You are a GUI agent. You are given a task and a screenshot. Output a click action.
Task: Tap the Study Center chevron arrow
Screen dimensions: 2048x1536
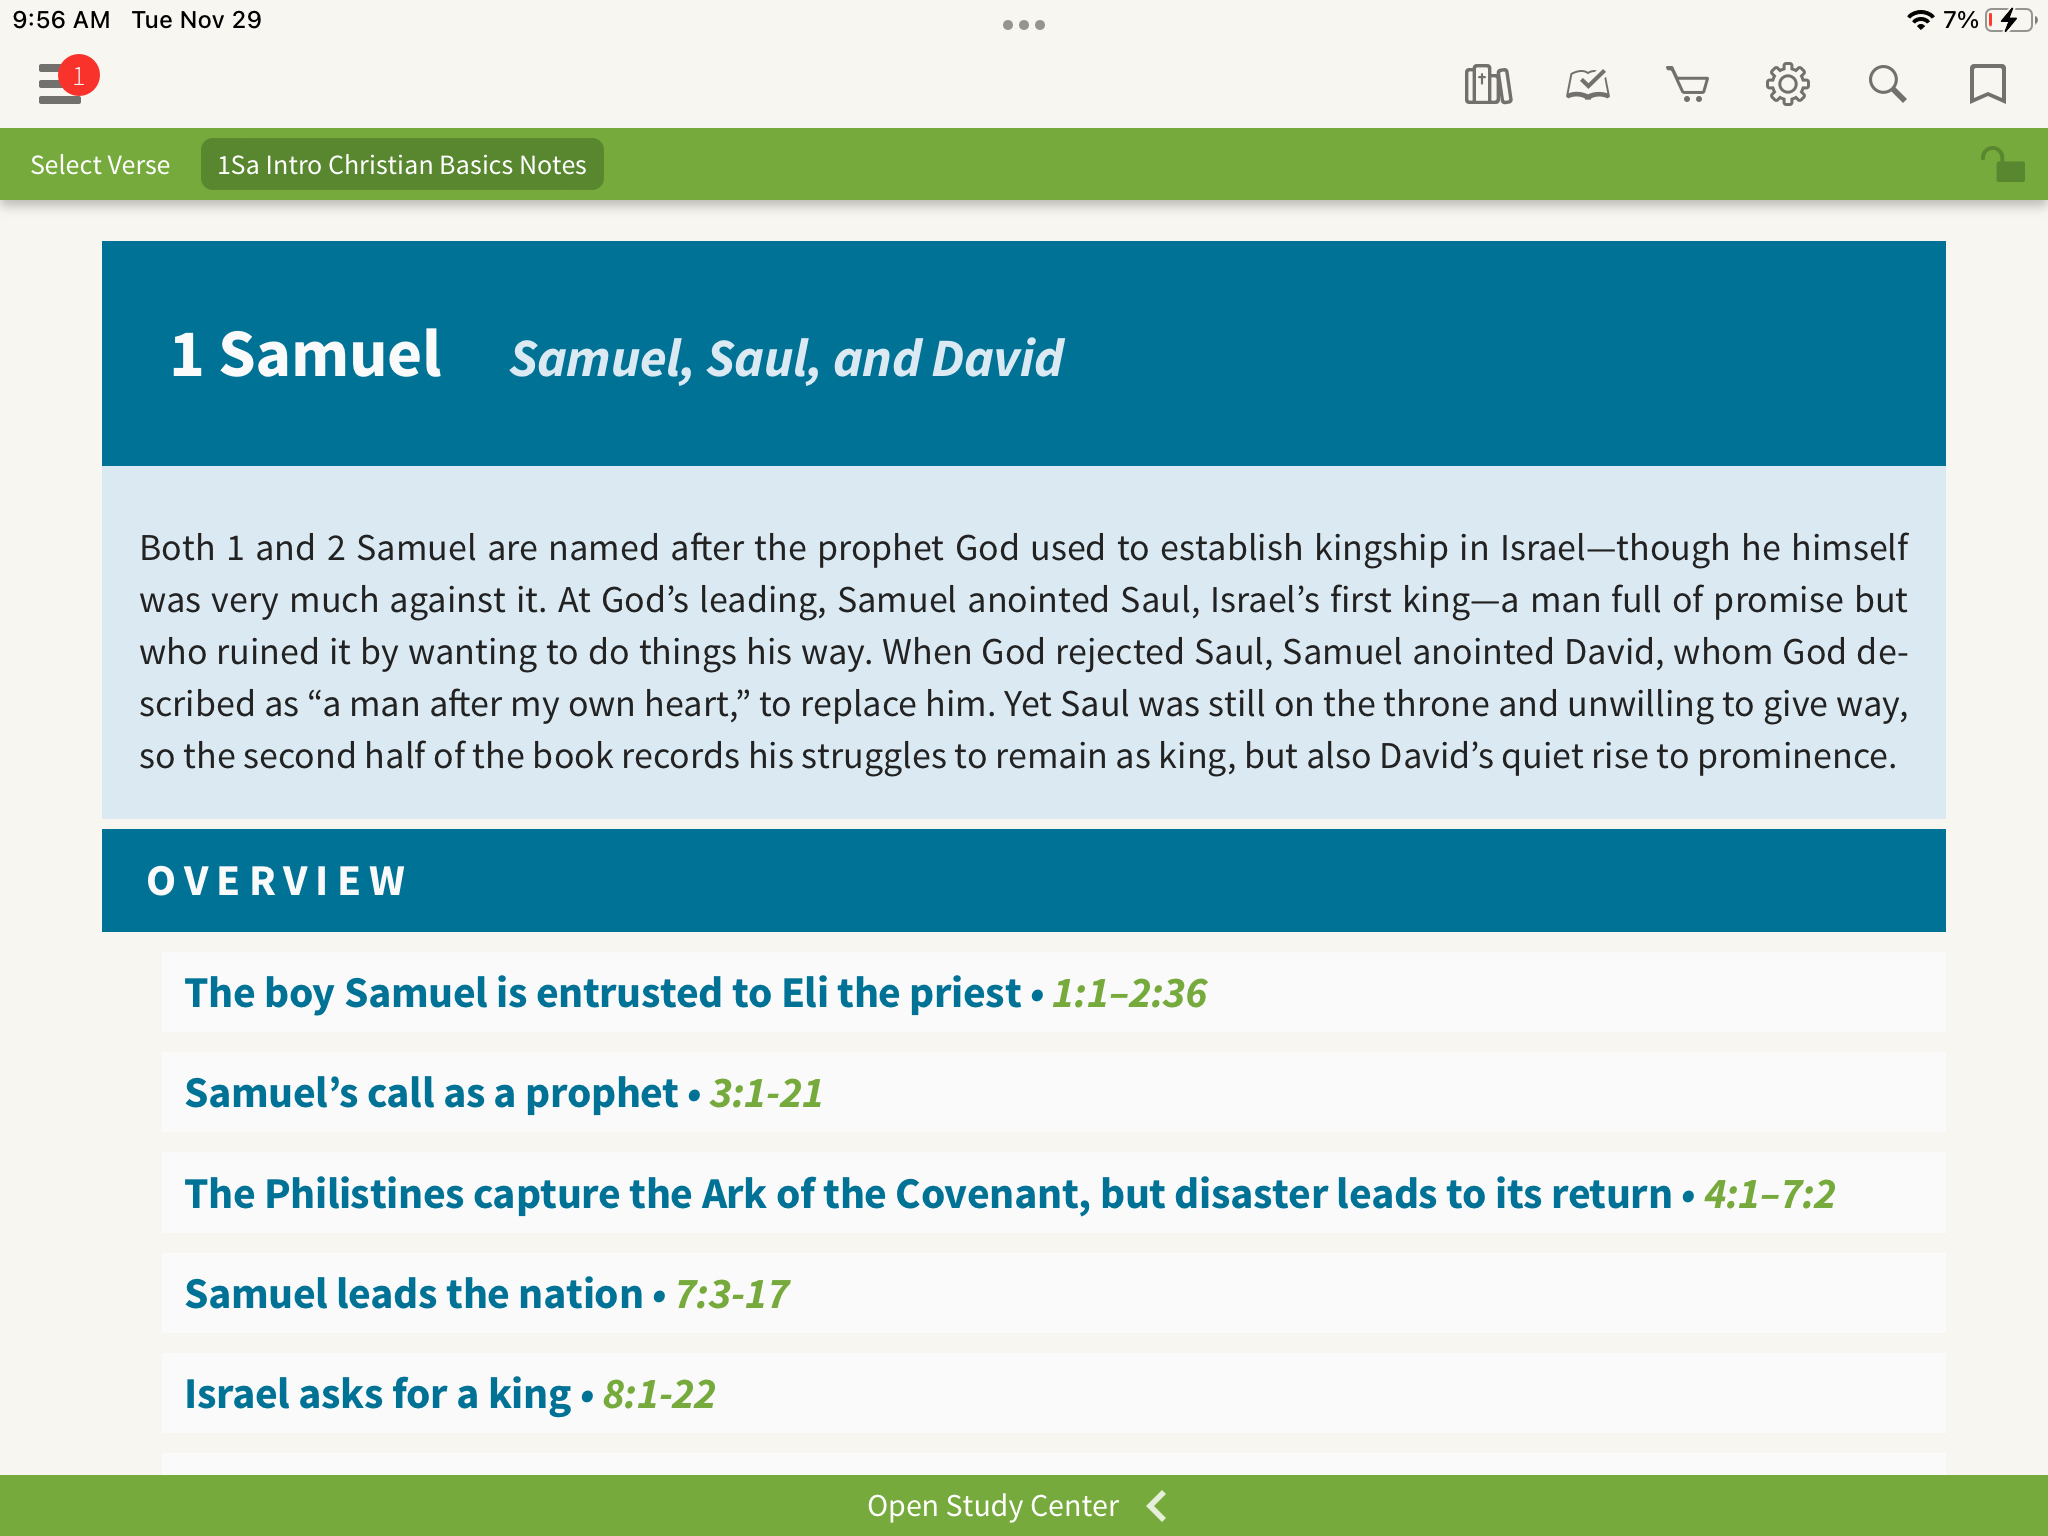coord(1157,1506)
